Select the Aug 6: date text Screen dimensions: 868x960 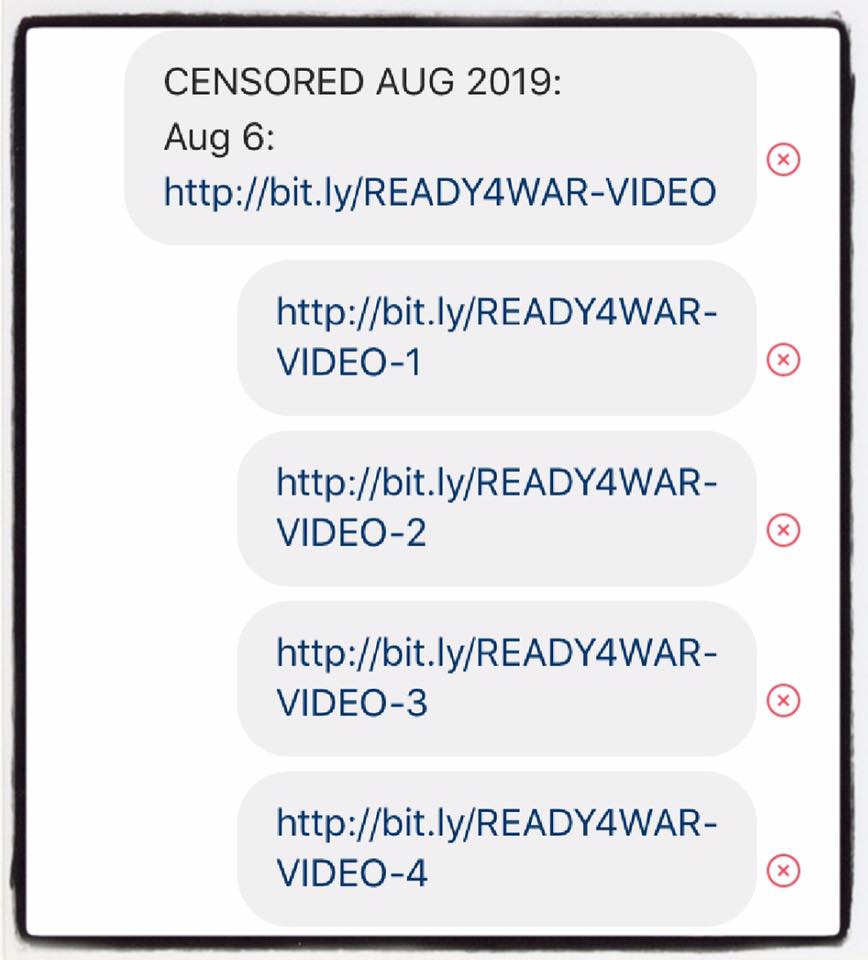pos(220,137)
